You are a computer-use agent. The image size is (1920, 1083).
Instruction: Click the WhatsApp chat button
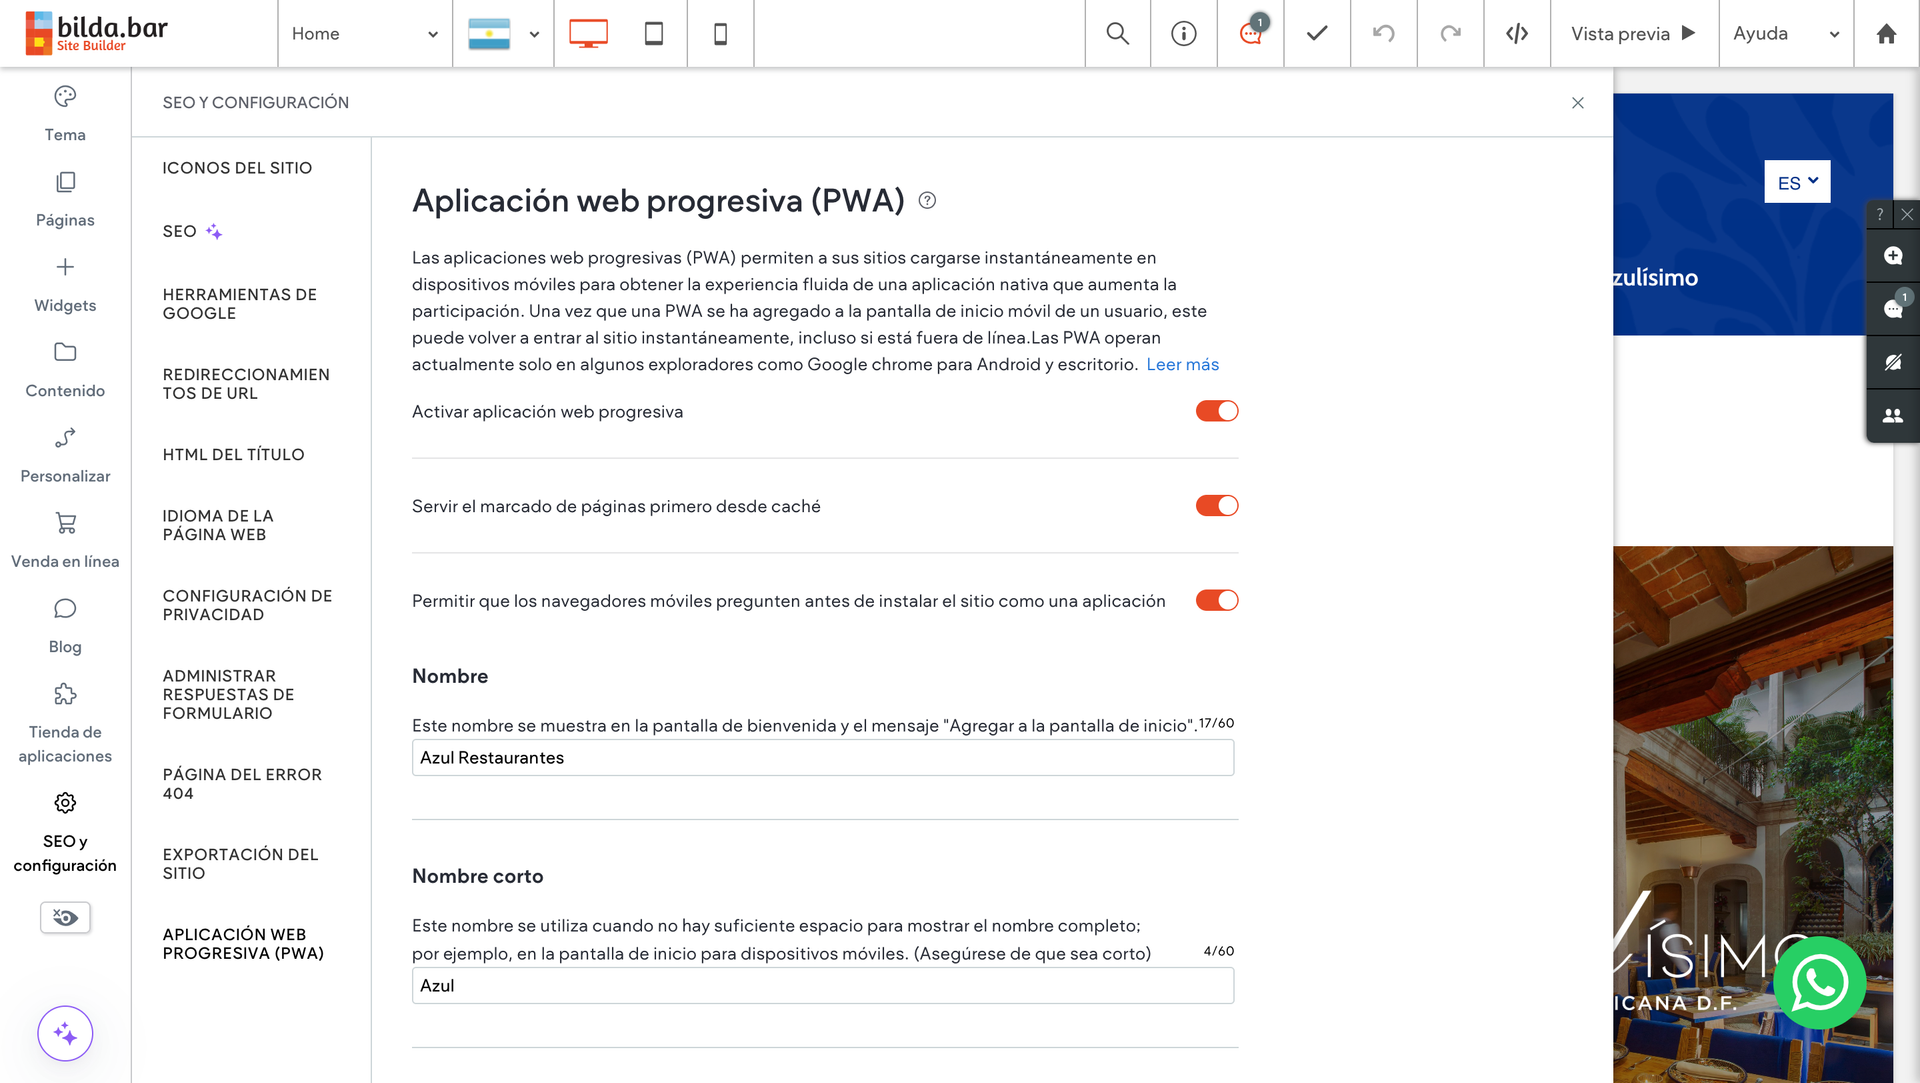[1819, 982]
